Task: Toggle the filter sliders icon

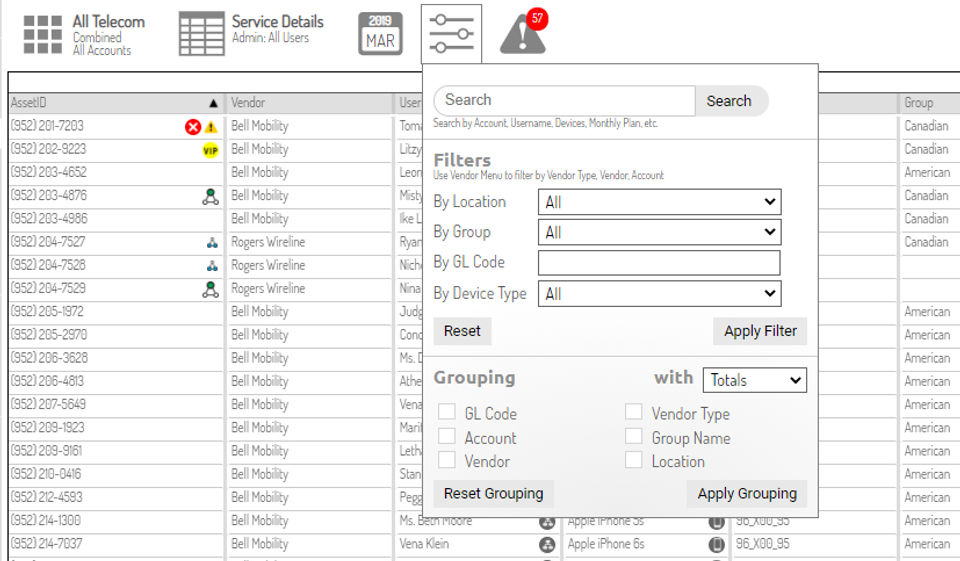Action: 451,34
